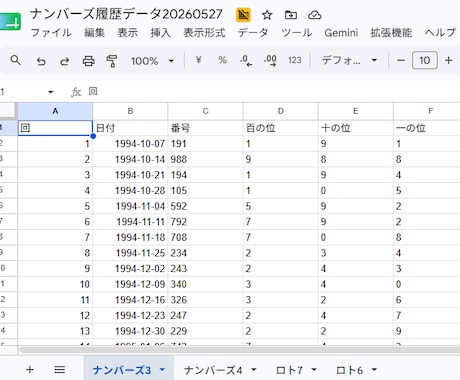Star this spreadsheet
The width and height of the screenshot is (460, 380).
267,15
